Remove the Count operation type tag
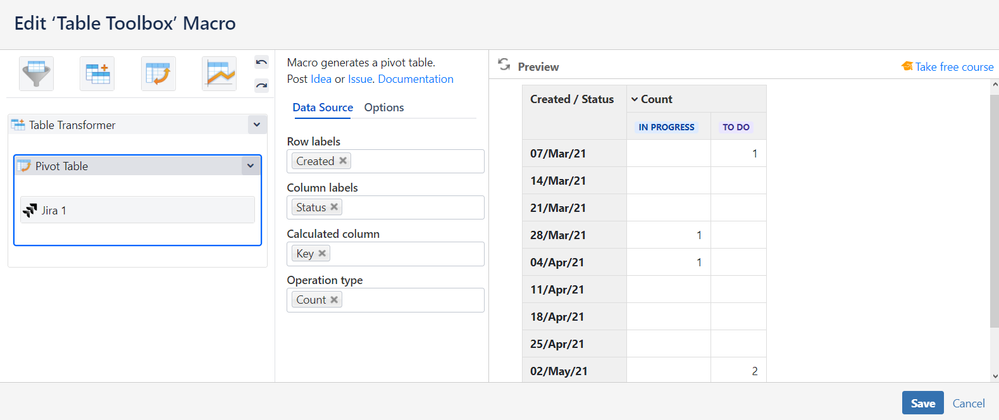 point(334,300)
